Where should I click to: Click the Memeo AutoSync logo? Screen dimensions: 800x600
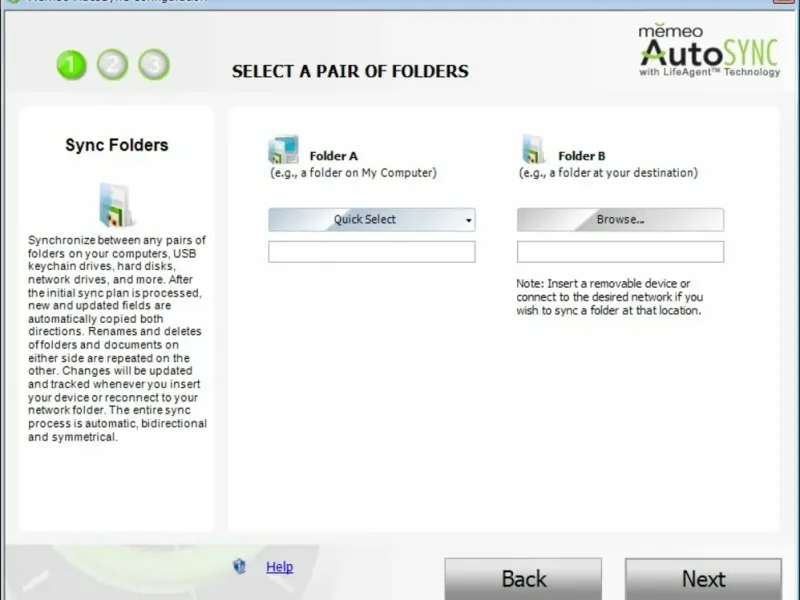[x=710, y=51]
